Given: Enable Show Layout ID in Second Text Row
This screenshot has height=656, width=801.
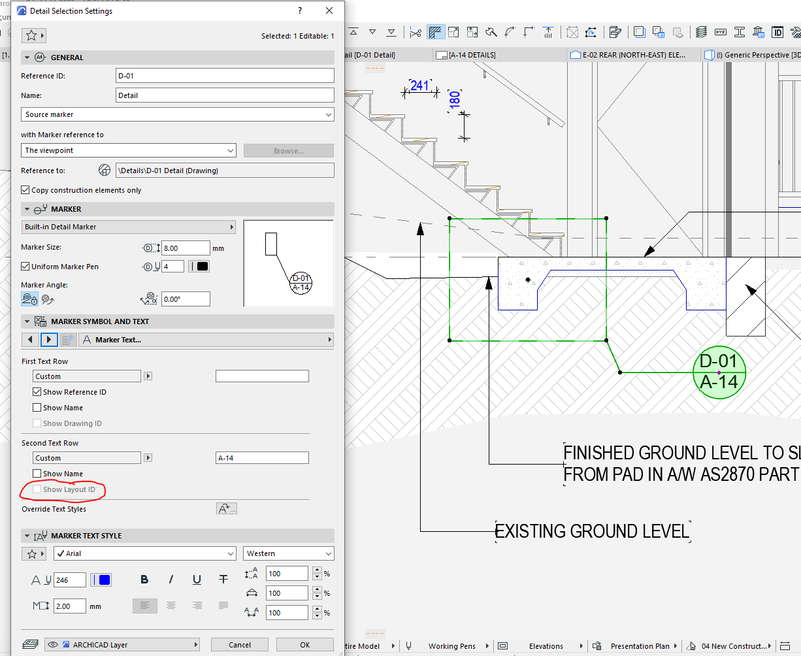Looking at the screenshot, I should (37, 489).
